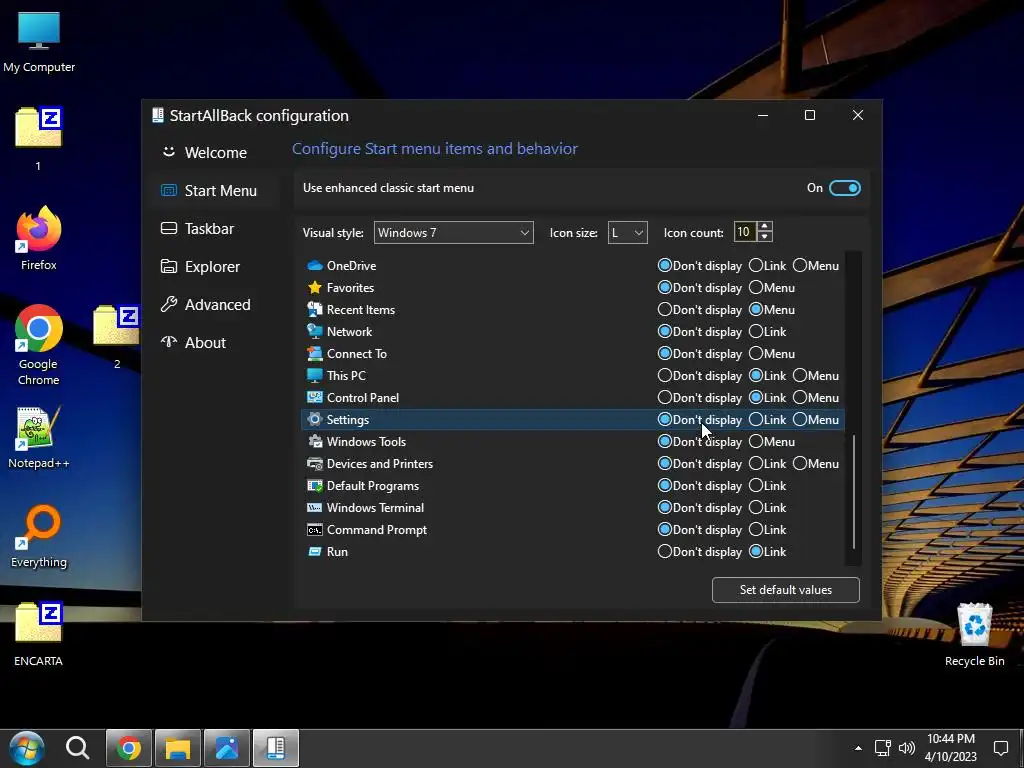Select the Notepad++ desktop icon
1024x768 pixels.
click(x=39, y=438)
